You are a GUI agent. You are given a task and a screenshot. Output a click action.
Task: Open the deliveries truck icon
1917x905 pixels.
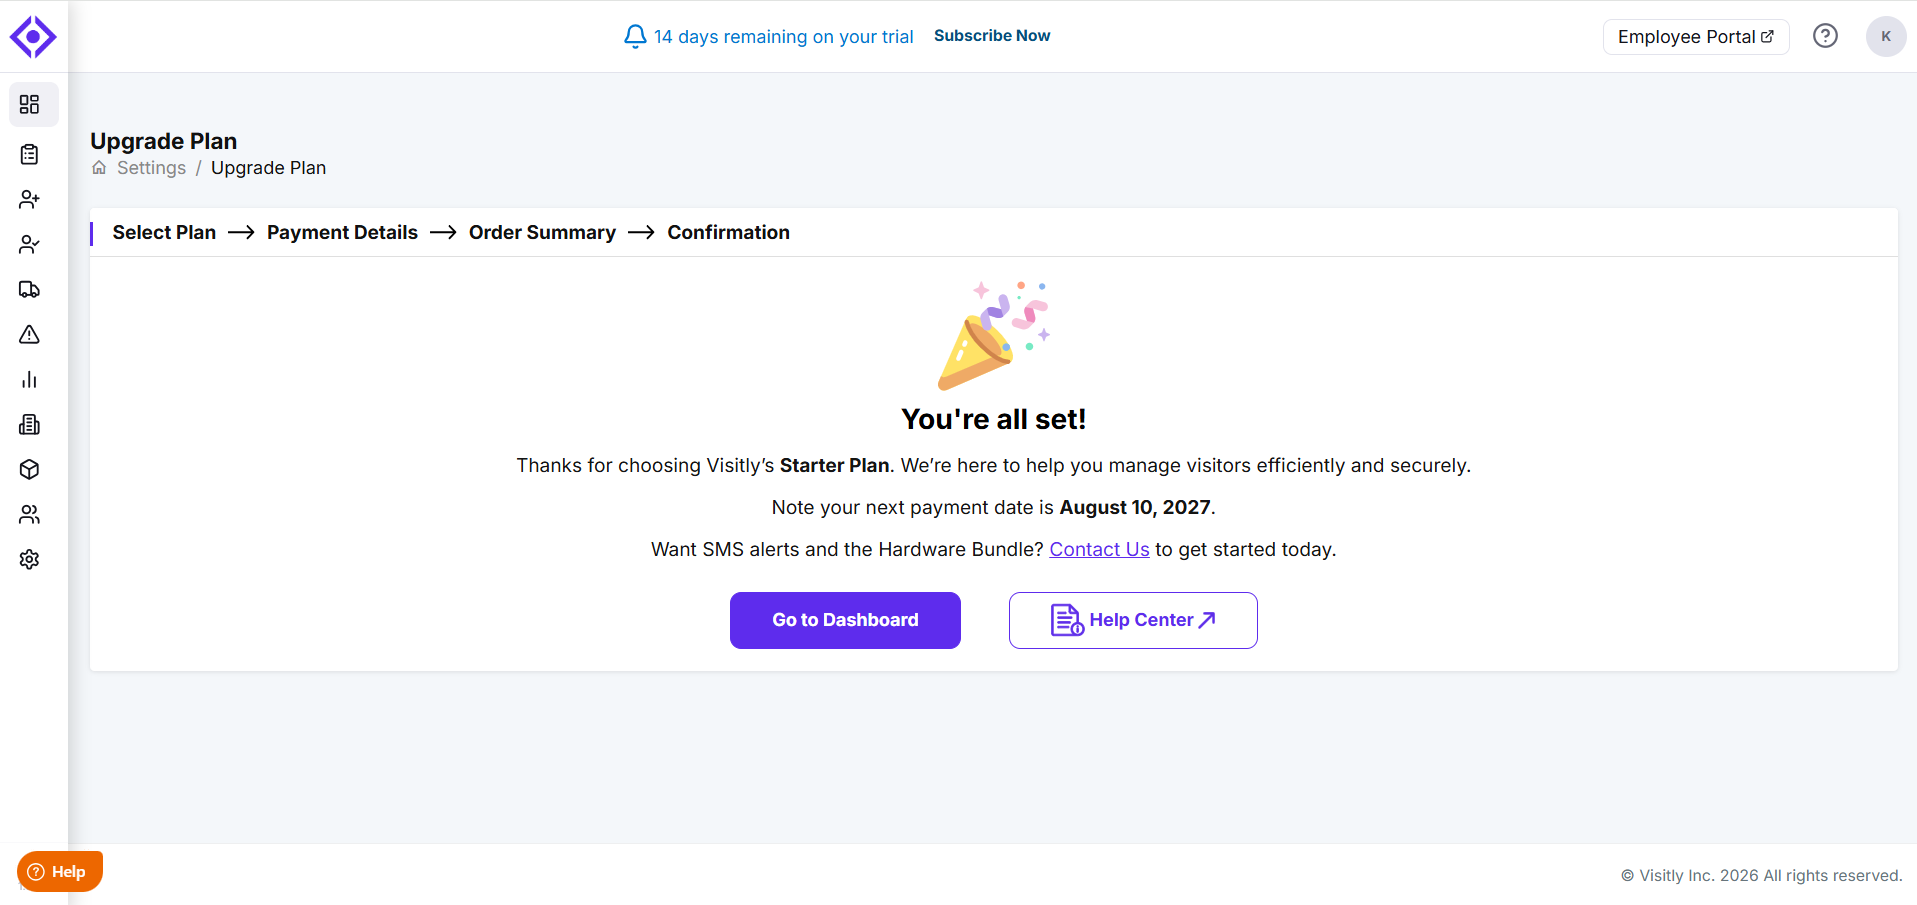click(30, 290)
